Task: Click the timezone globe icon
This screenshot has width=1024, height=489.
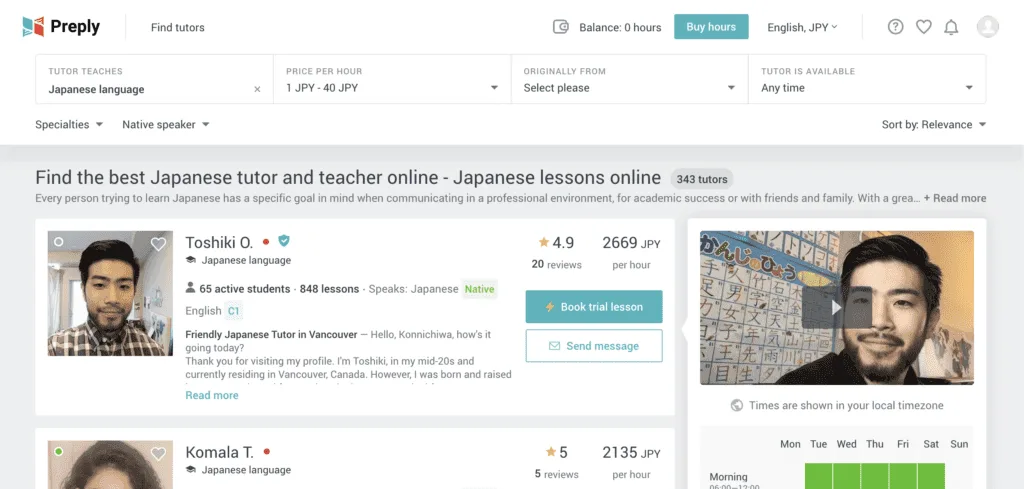Action: point(737,405)
